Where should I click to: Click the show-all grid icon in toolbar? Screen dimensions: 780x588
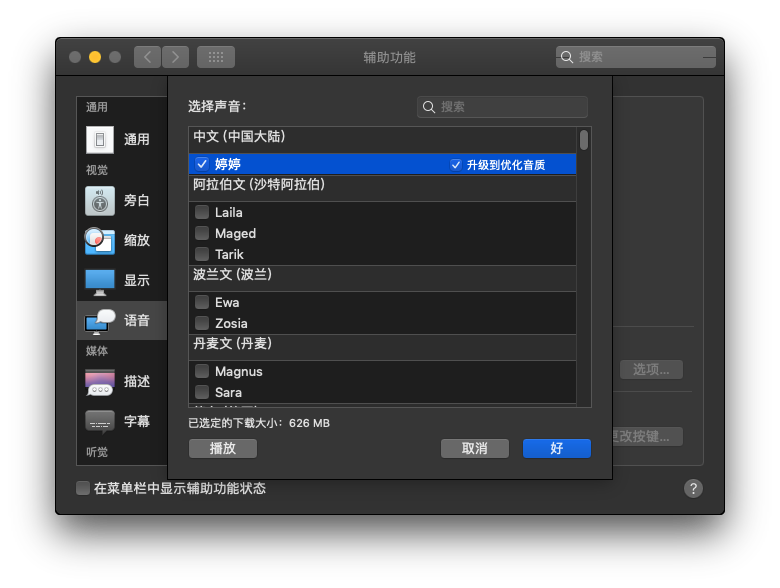(216, 57)
